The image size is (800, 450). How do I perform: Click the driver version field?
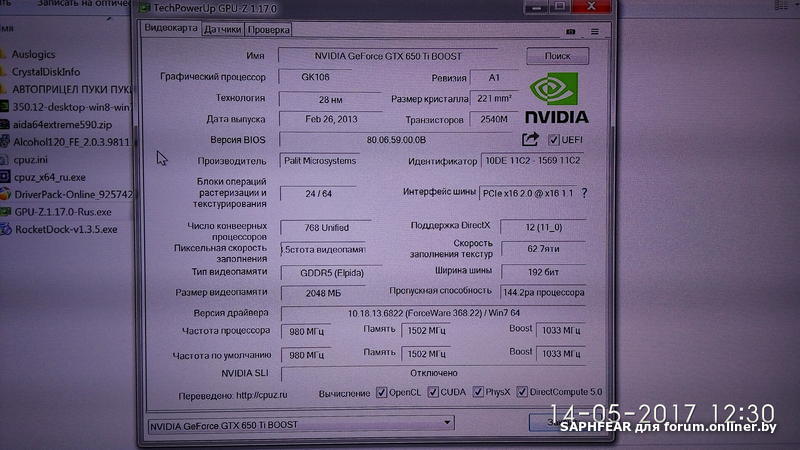pos(434,313)
